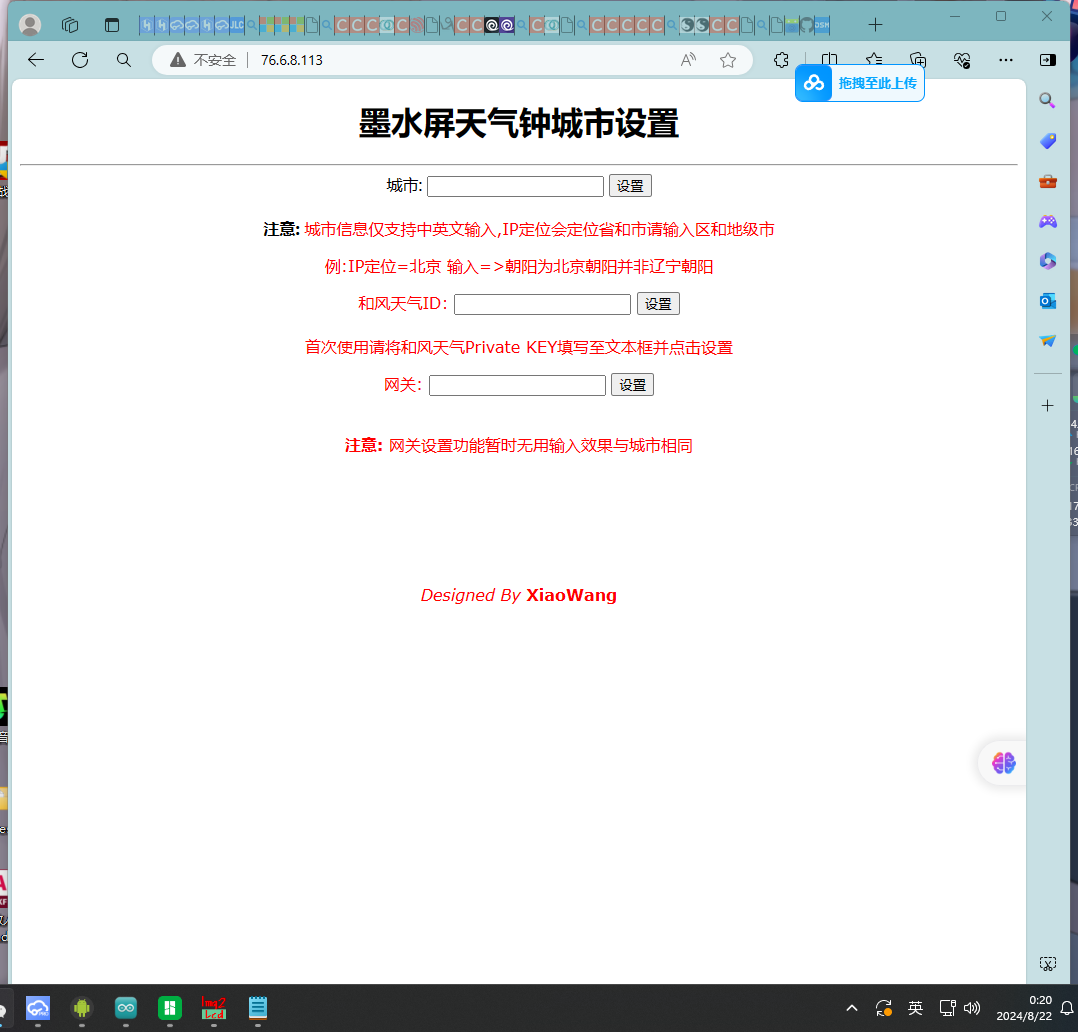The height and width of the screenshot is (1032, 1078).
Task: Expand hidden system tray icons chevron
Action: (852, 1008)
